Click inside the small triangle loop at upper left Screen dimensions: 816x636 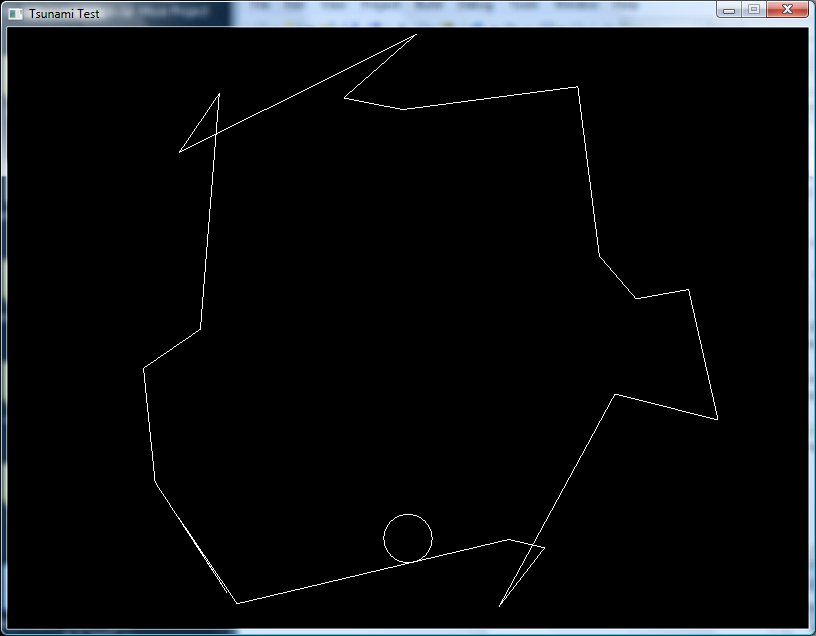206,127
